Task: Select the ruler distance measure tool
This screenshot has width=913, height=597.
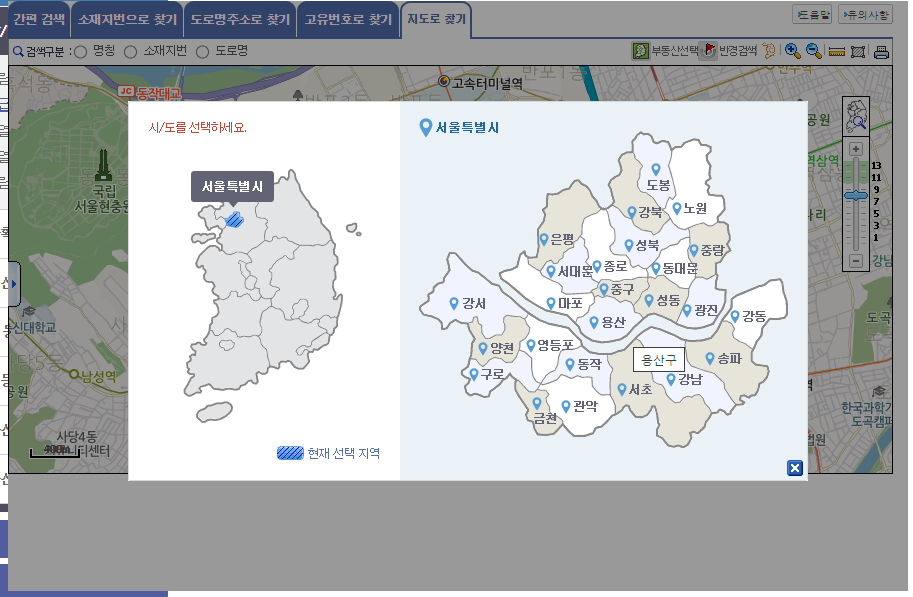Action: (x=836, y=52)
